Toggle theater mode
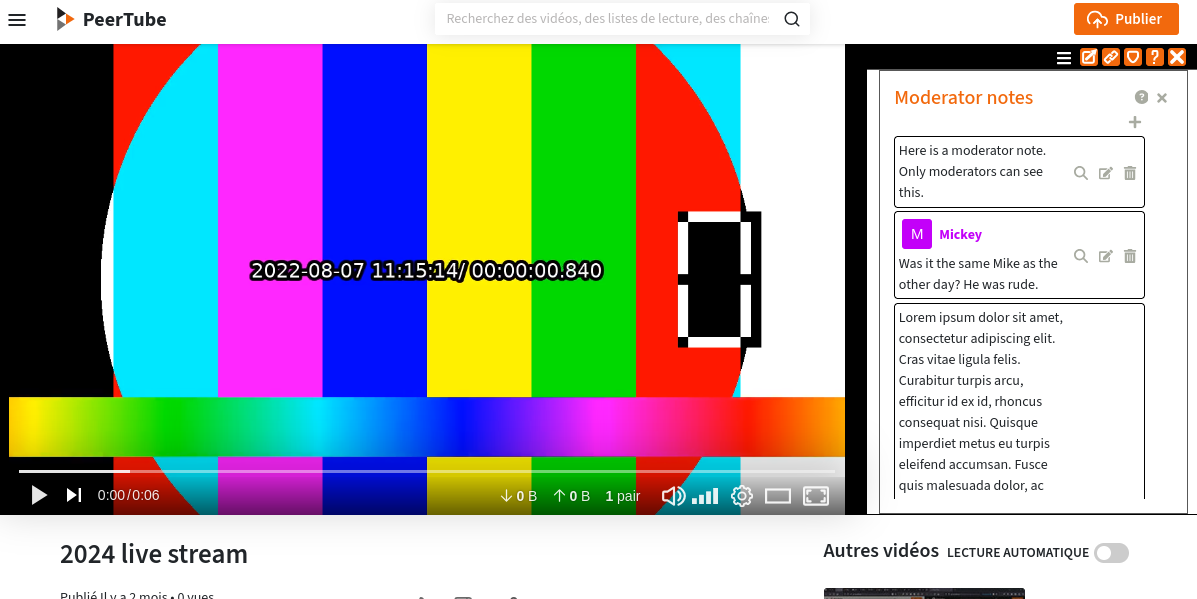Viewport: 1197px width, 599px height. coord(777,496)
